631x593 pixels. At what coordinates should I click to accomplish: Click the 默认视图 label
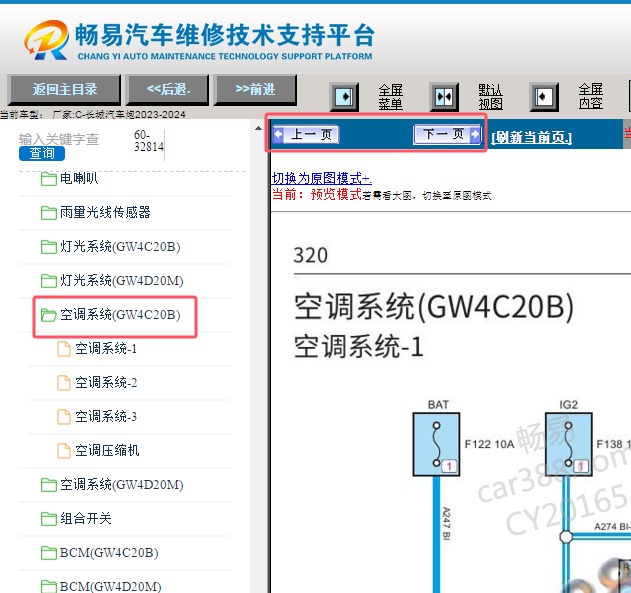click(490, 97)
